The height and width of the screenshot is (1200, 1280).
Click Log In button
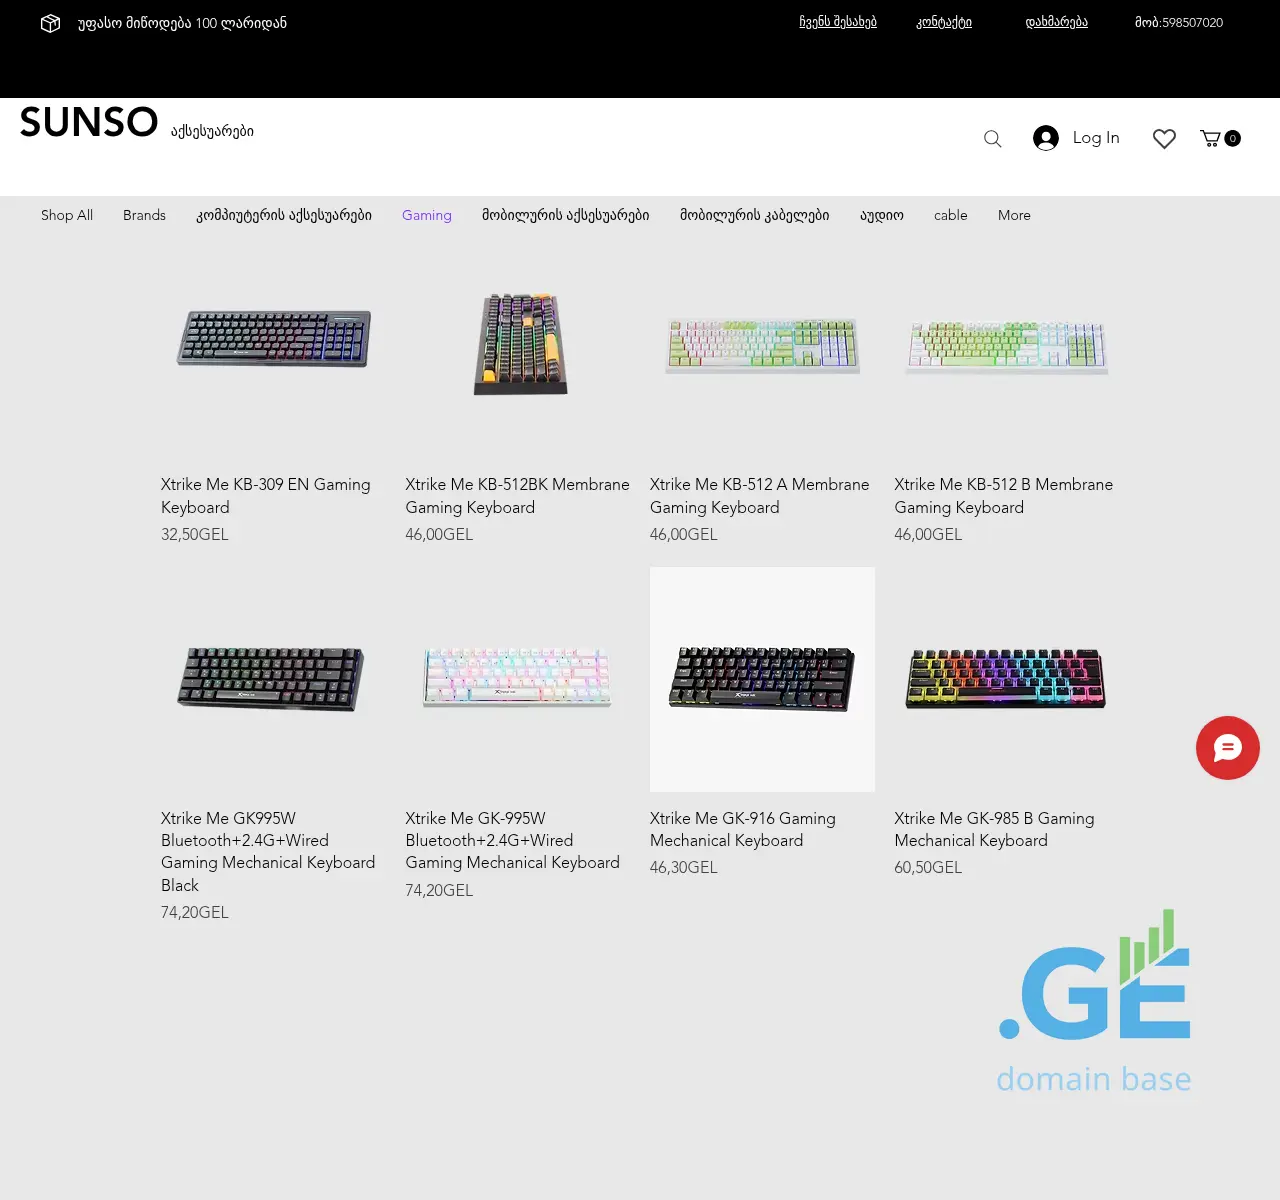[1095, 138]
